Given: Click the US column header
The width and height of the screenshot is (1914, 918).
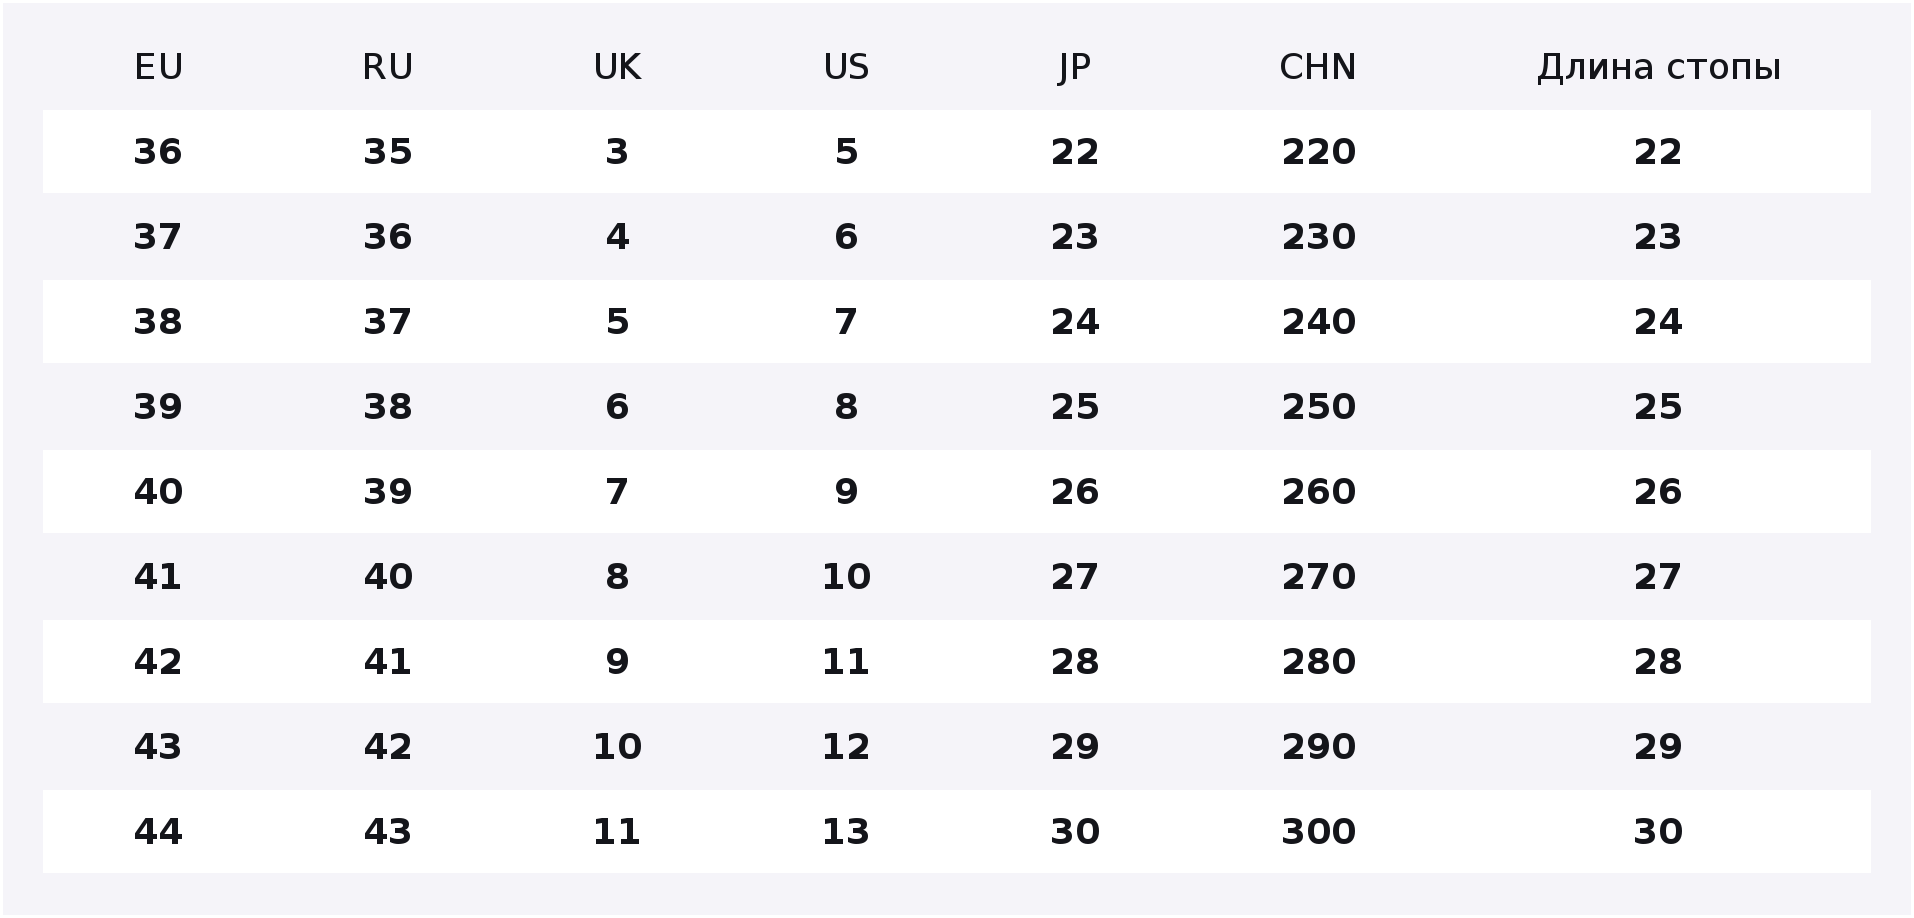Looking at the screenshot, I should [846, 67].
